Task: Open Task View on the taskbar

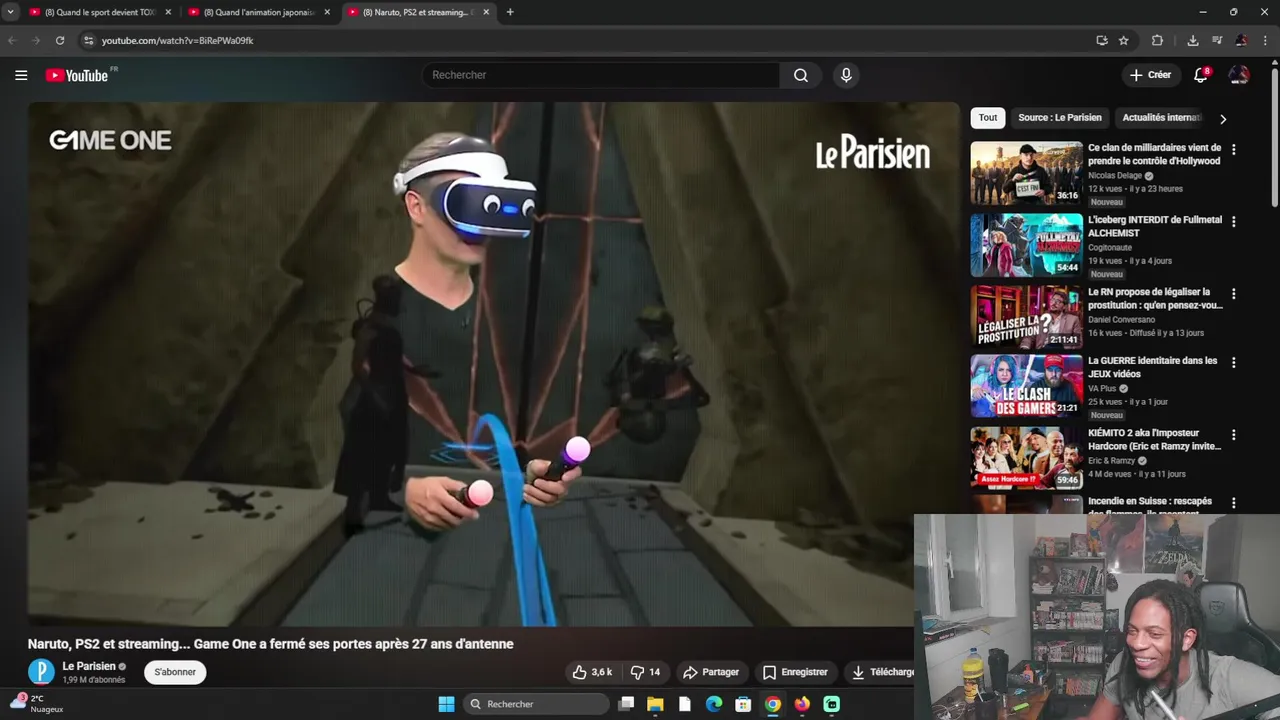Action: [x=626, y=704]
